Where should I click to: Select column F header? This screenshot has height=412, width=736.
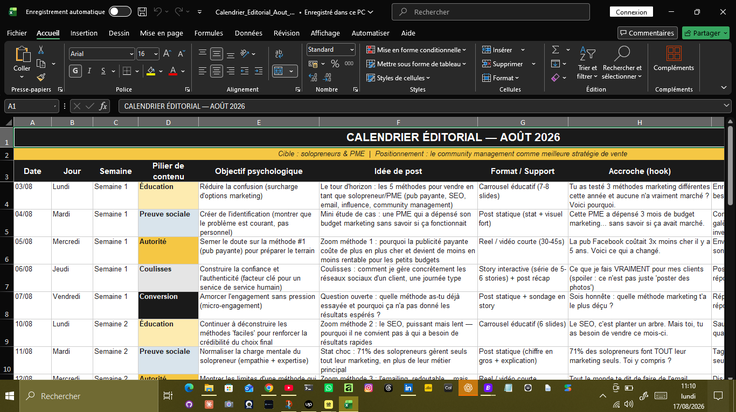tap(398, 122)
